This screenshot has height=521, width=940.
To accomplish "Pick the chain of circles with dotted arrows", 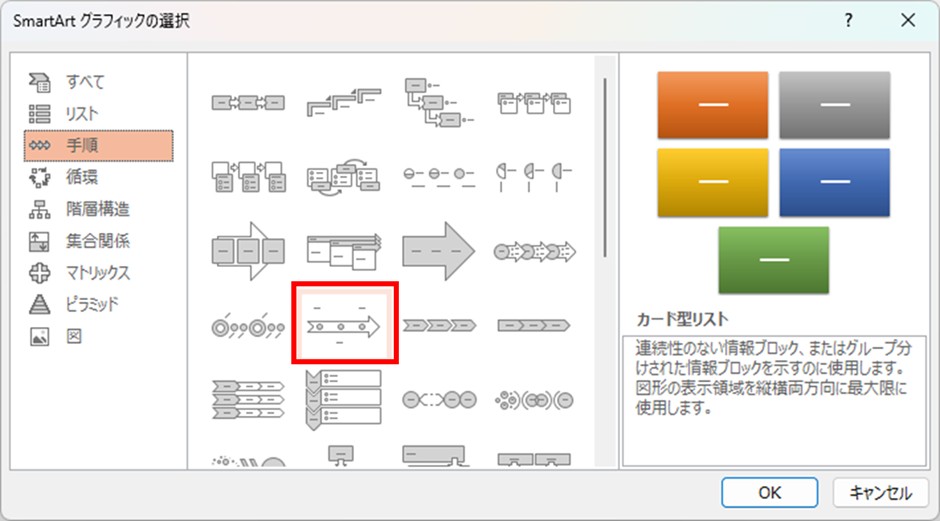I will (534, 251).
